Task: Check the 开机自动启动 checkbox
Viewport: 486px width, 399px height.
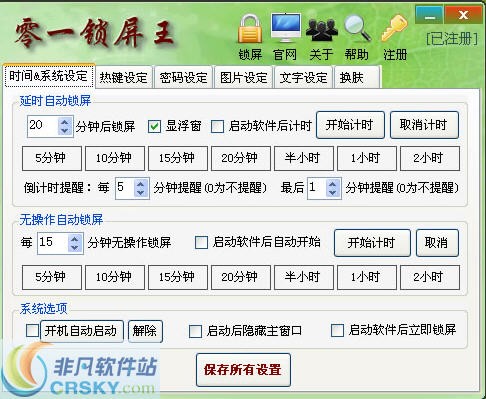Action: pos(32,331)
